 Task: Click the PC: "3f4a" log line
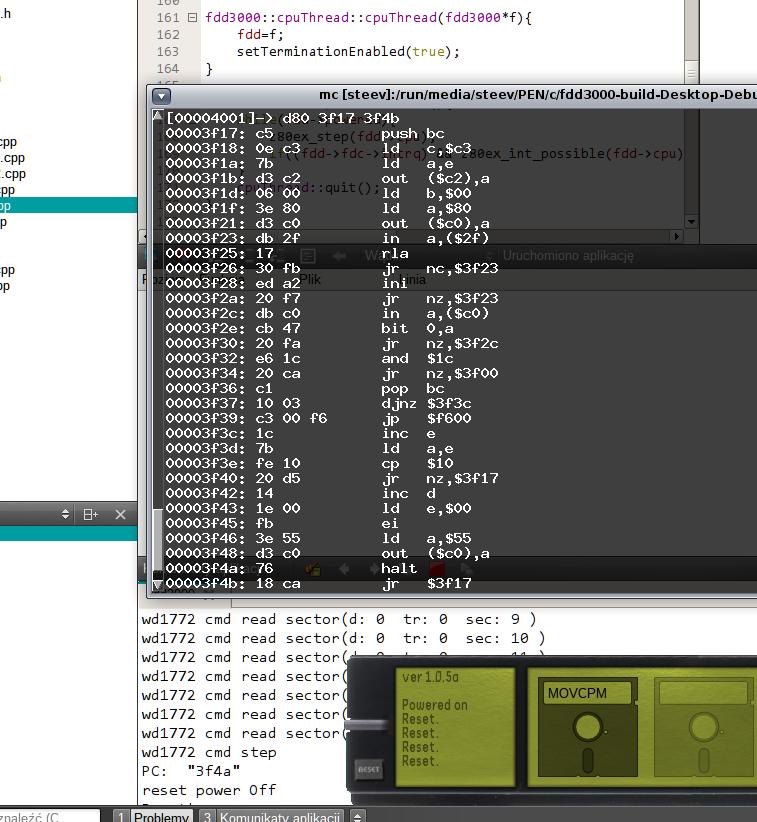[191, 771]
